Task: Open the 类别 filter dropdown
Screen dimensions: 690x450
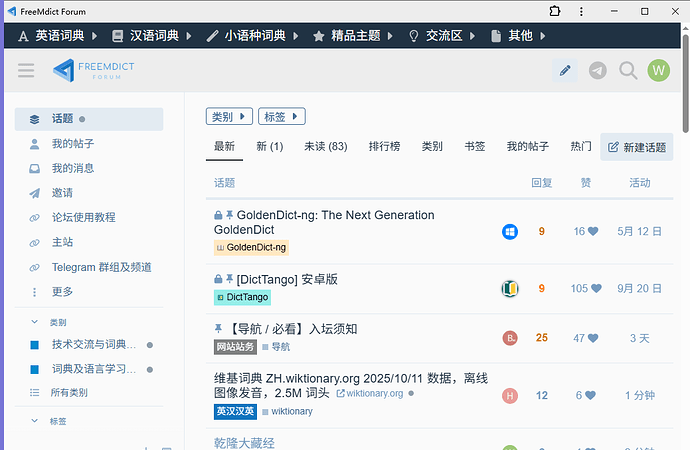Action: 229,117
